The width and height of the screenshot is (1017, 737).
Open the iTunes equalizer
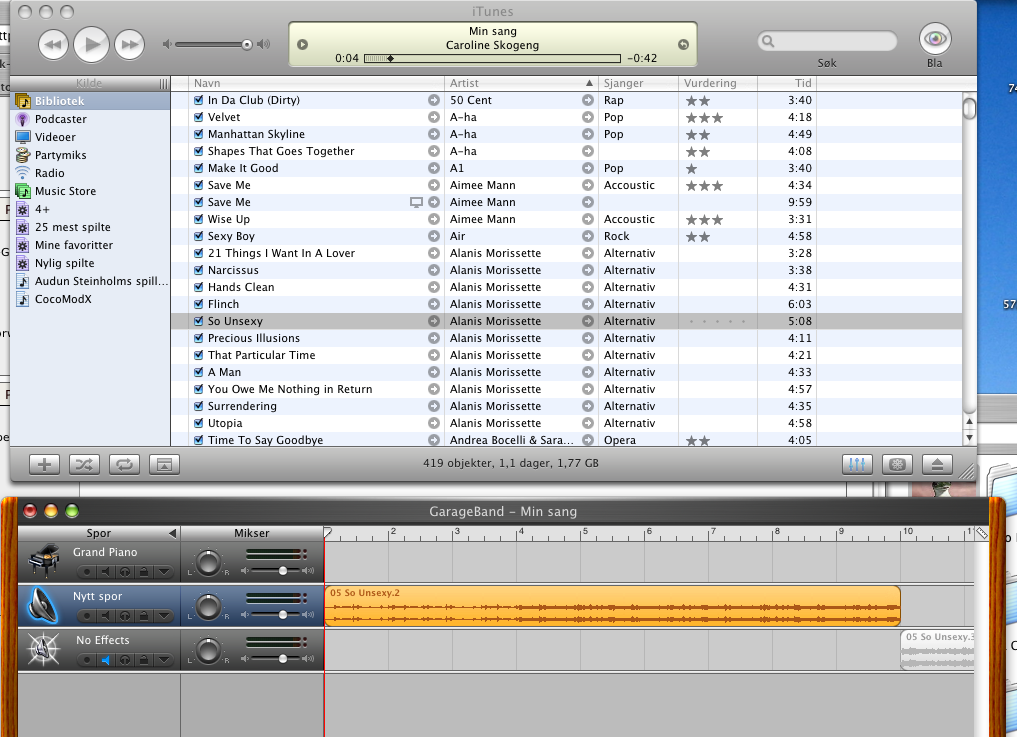pyautogui.click(x=857, y=464)
